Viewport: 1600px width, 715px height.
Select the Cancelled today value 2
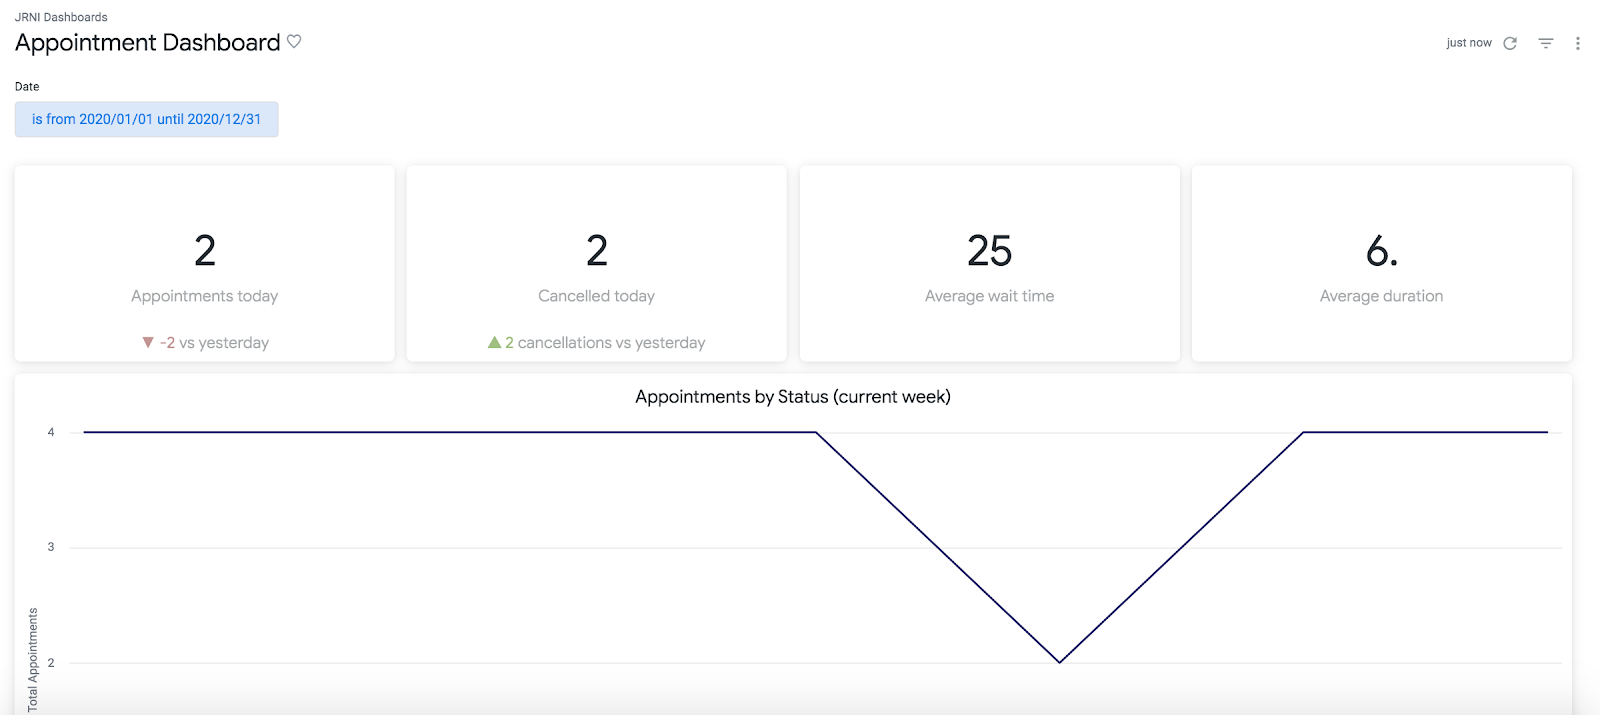point(597,250)
